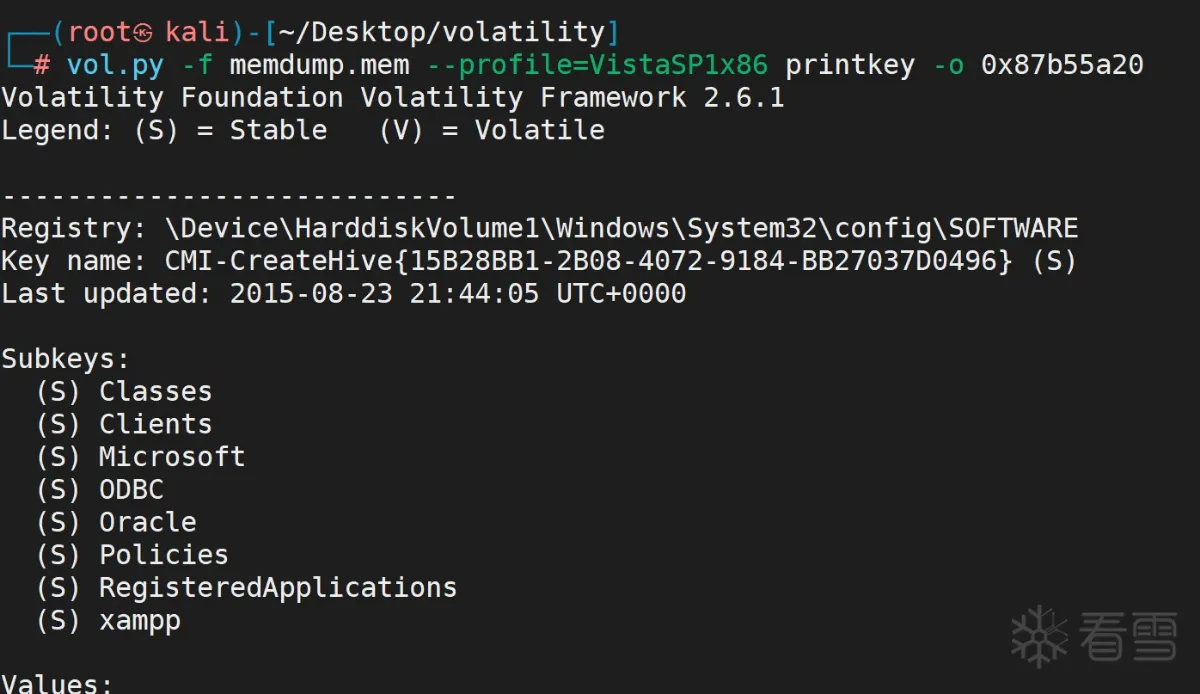Click the snowflake watermark logo
Image resolution: width=1200 pixels, height=694 pixels.
1039,636
